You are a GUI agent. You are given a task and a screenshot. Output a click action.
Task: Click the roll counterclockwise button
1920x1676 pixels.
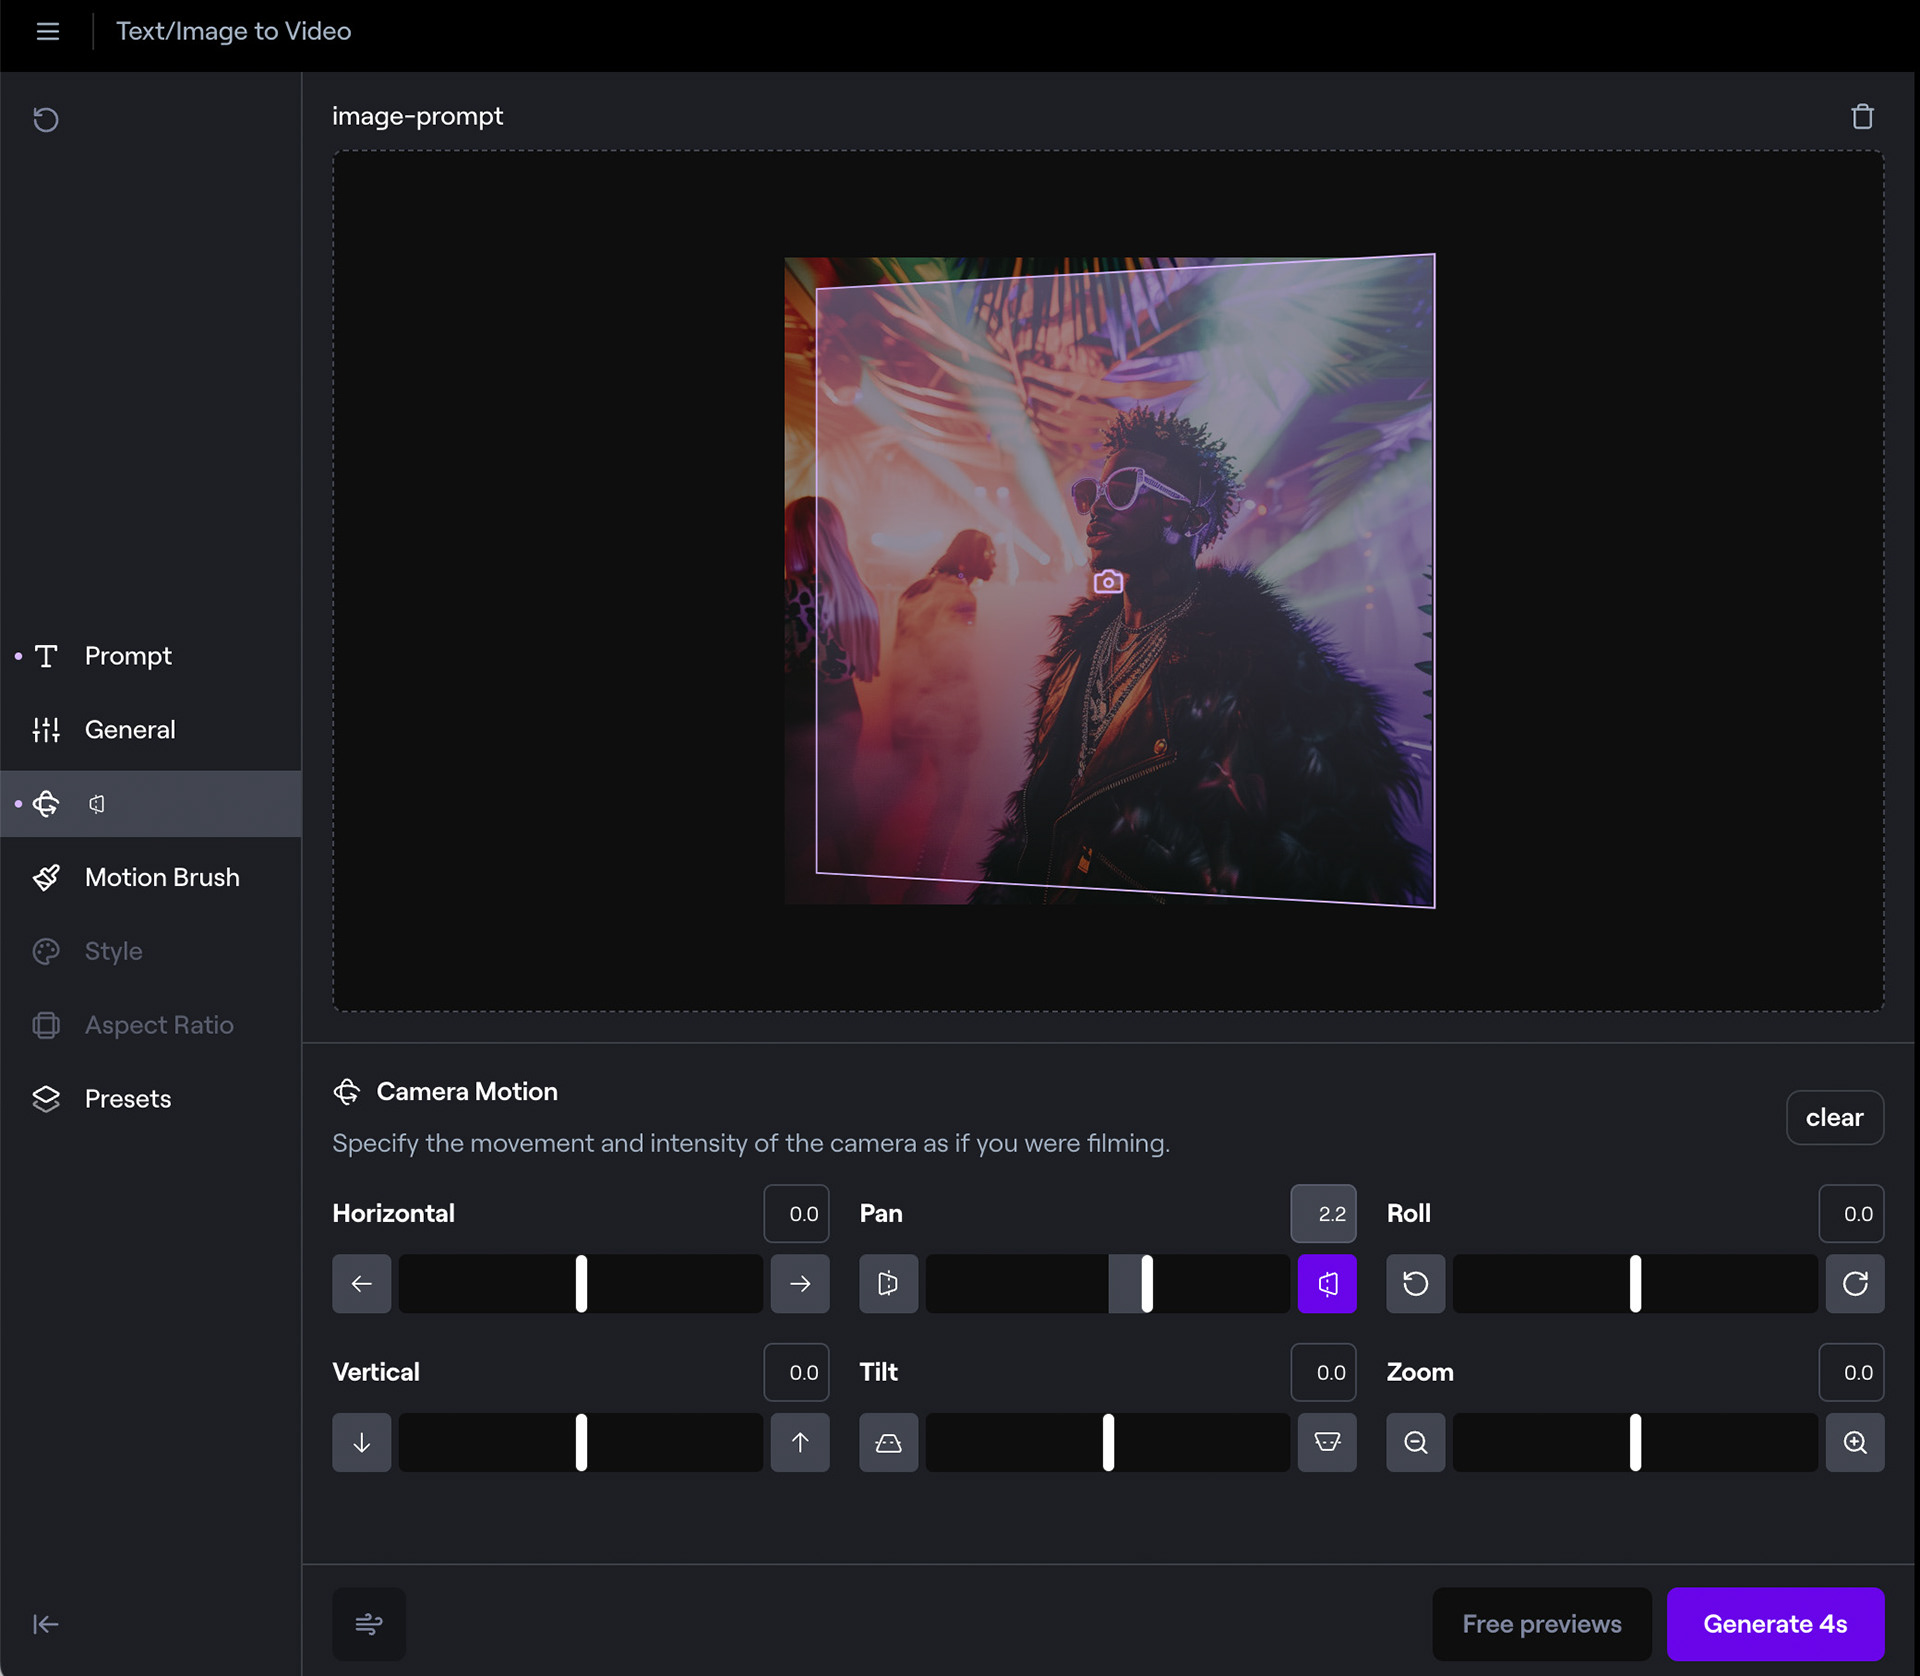tap(1415, 1283)
